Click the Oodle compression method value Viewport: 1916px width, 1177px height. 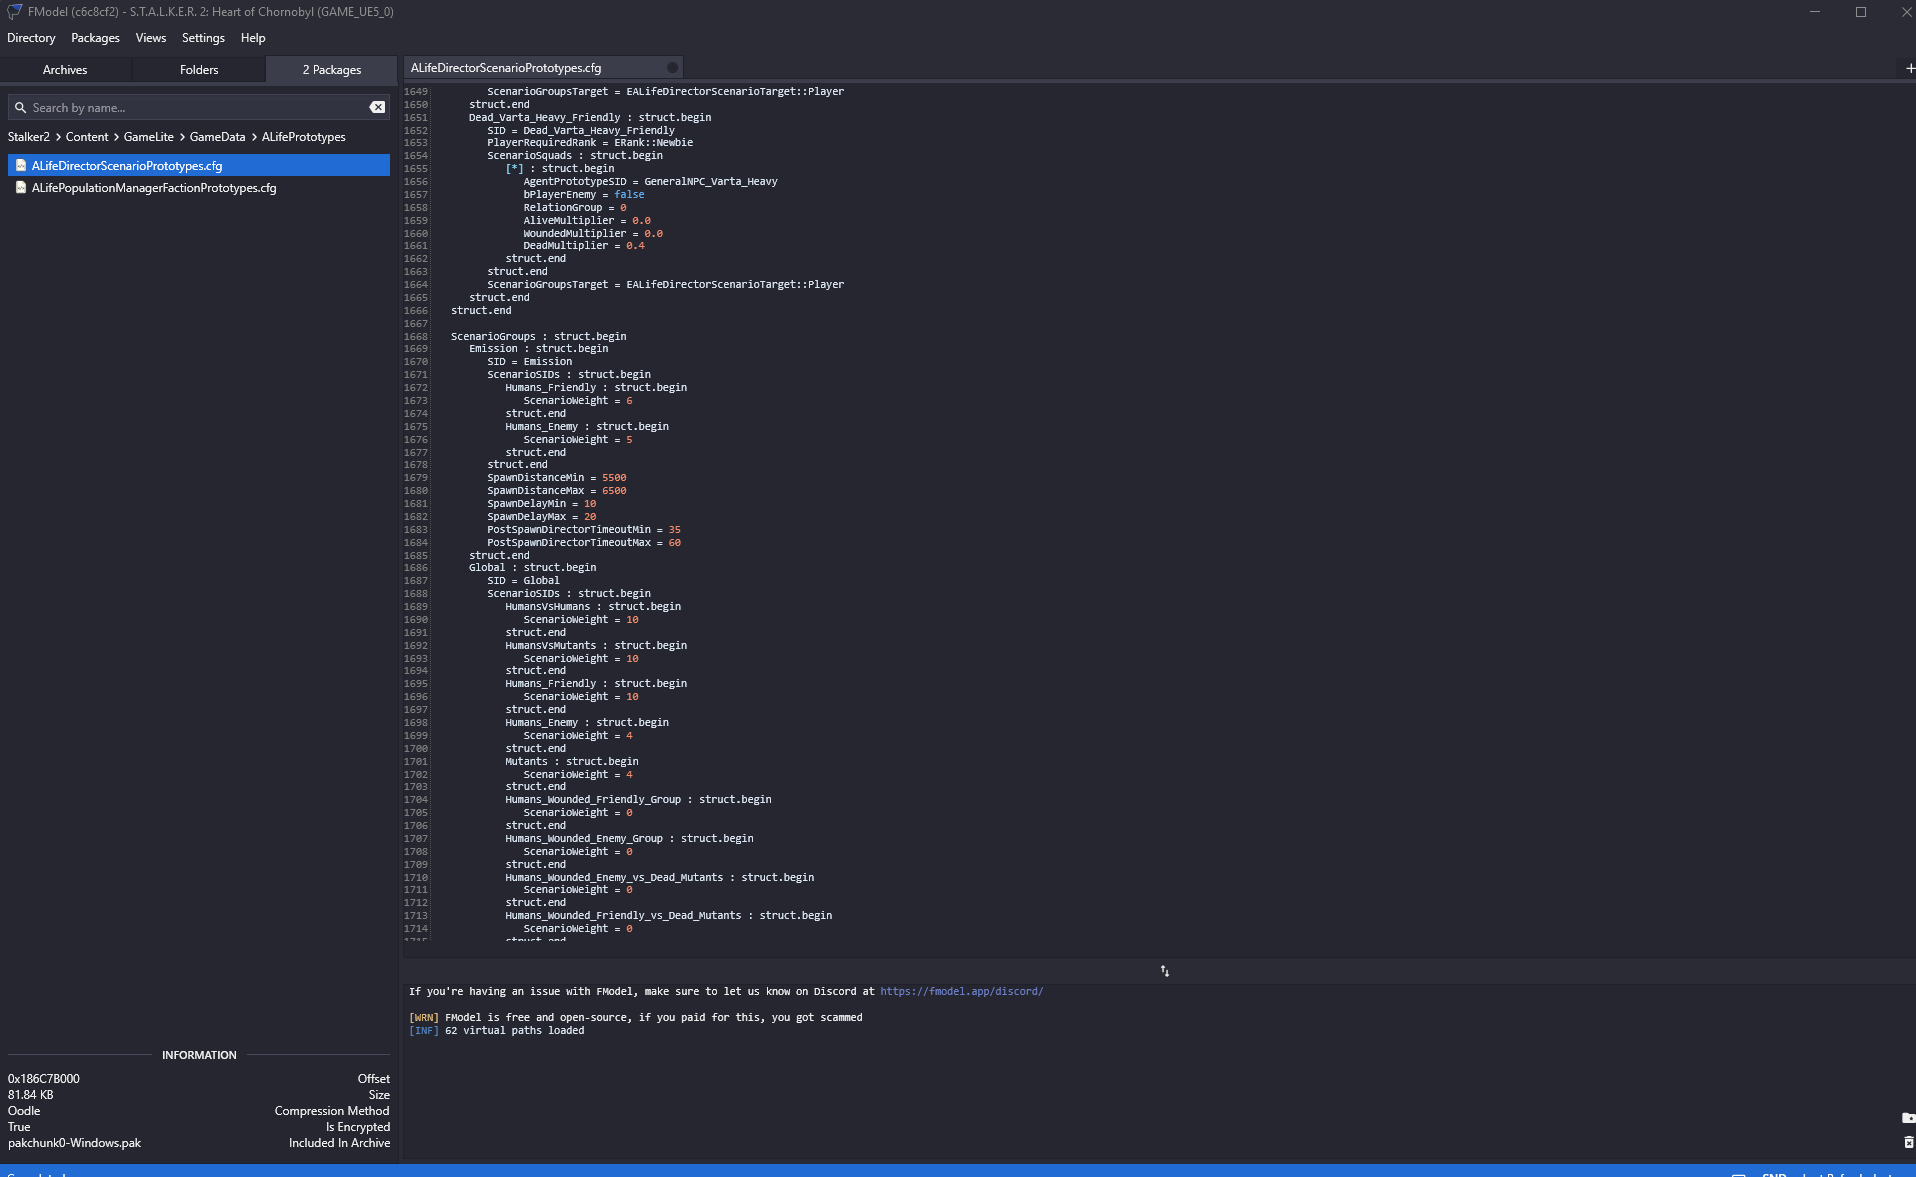coord(24,1111)
